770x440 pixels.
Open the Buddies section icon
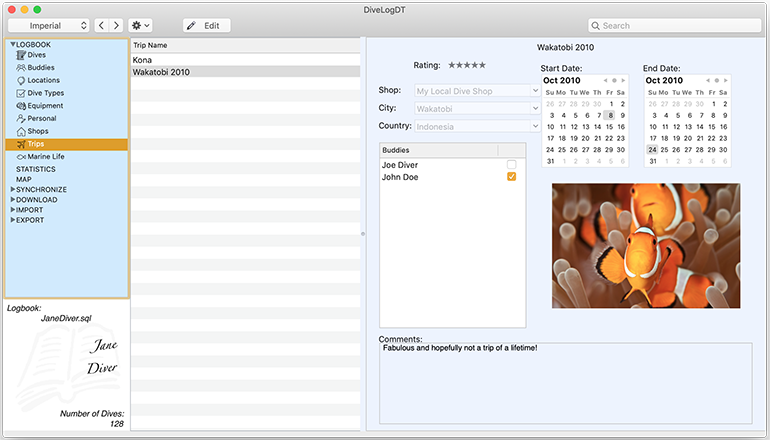(21, 68)
